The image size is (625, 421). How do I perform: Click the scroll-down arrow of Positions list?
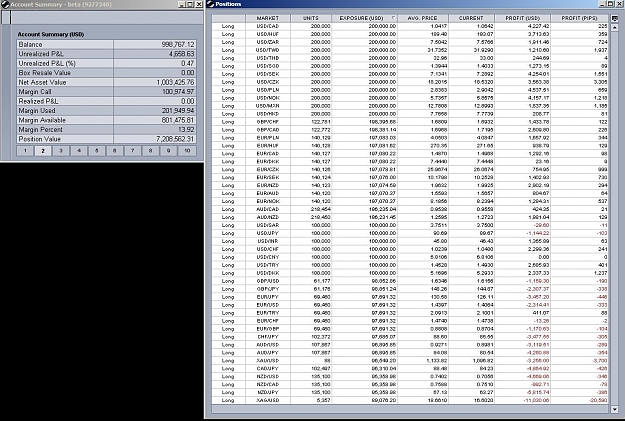point(615,409)
